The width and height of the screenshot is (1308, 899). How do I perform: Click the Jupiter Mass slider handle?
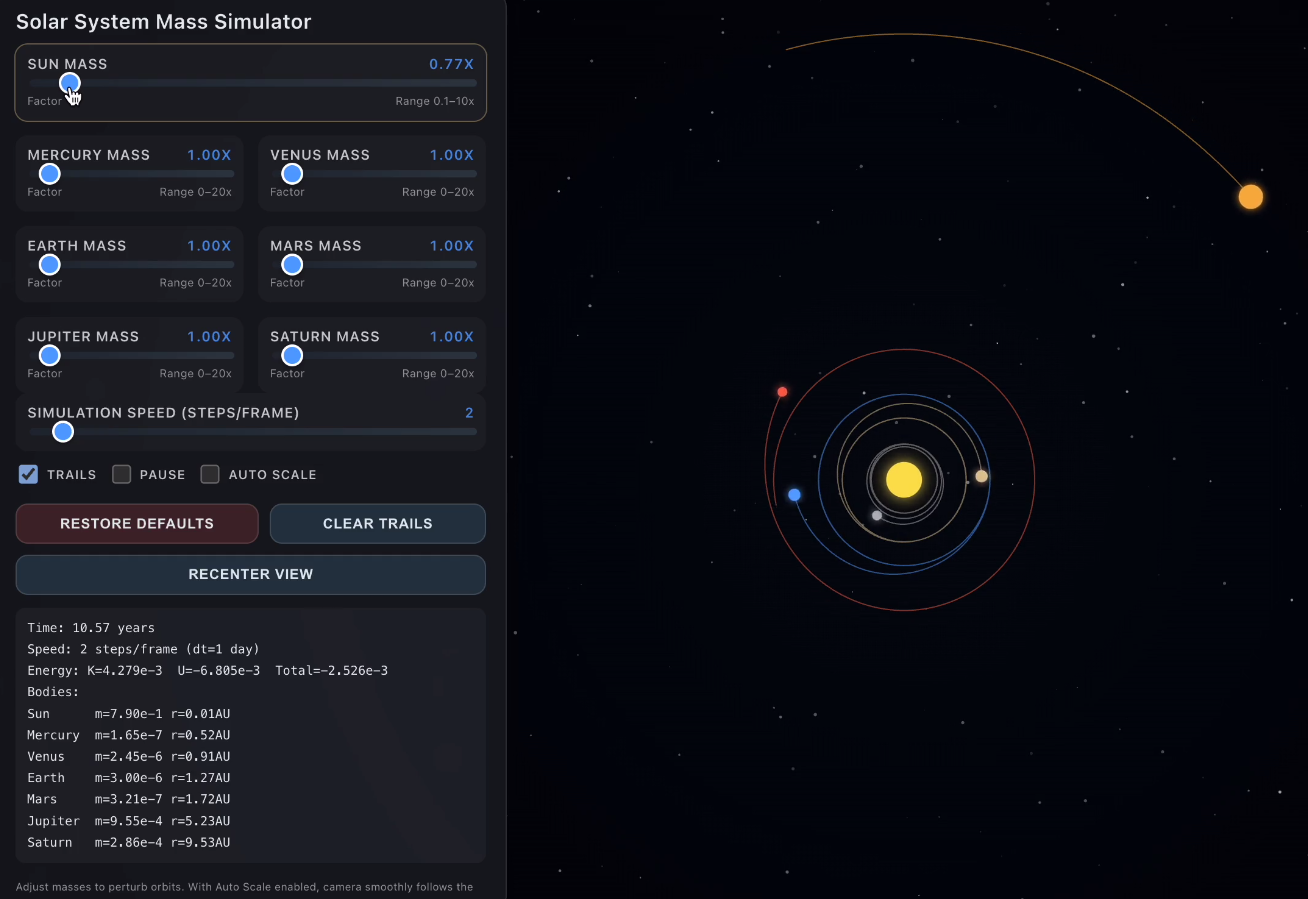(50, 356)
